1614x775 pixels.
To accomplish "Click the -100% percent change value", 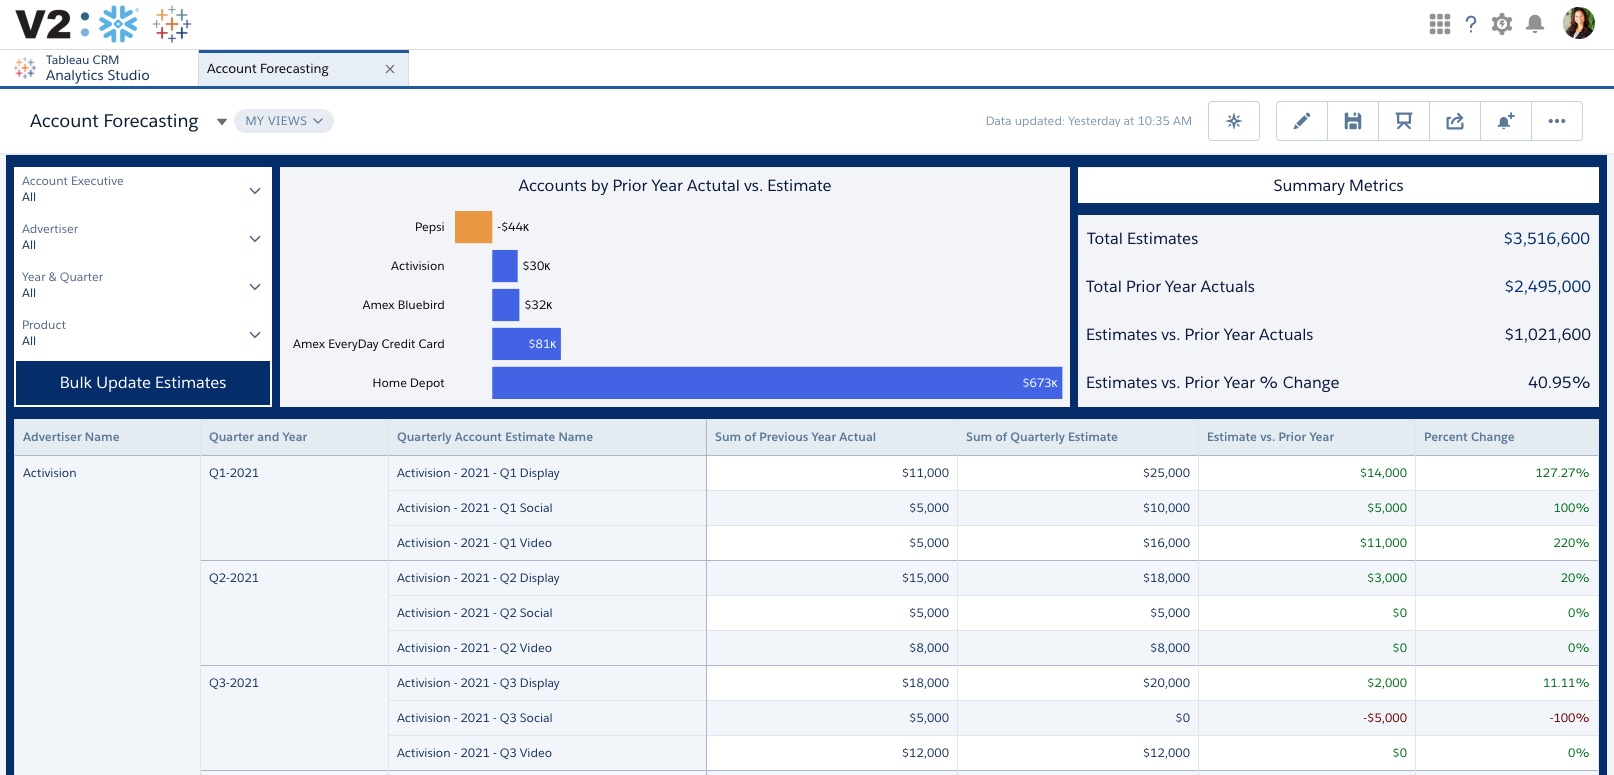I will point(1569,718).
